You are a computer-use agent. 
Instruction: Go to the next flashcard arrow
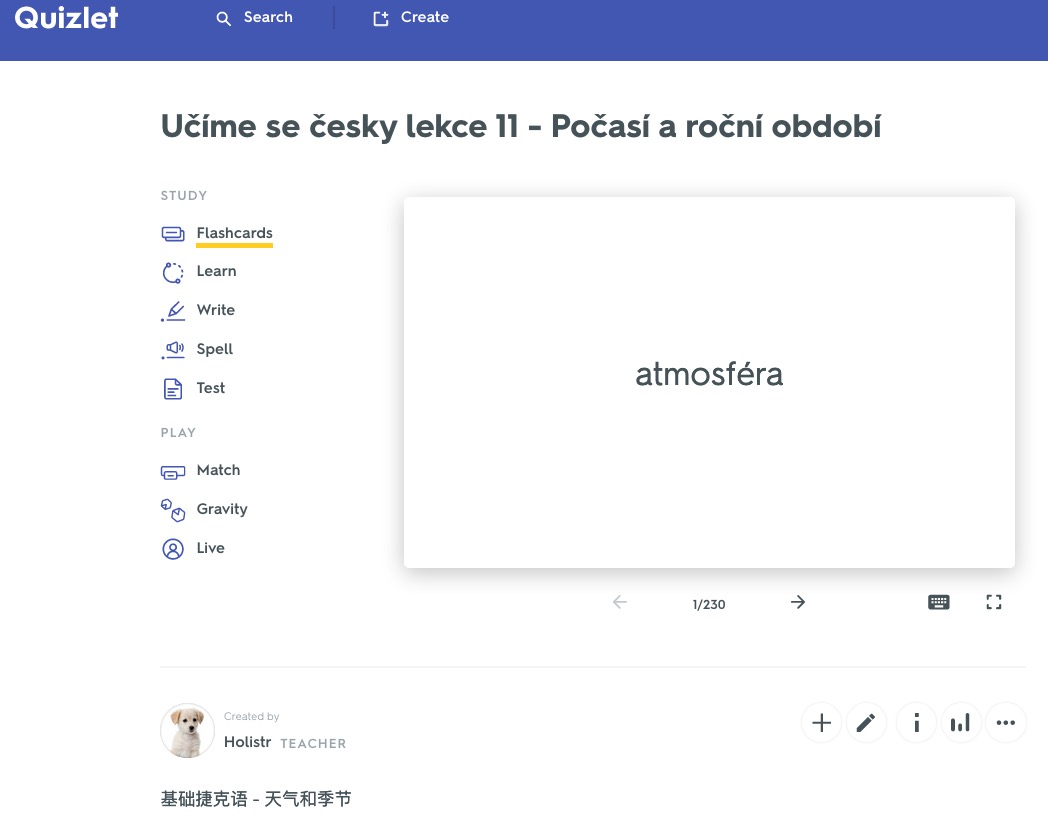(x=797, y=602)
